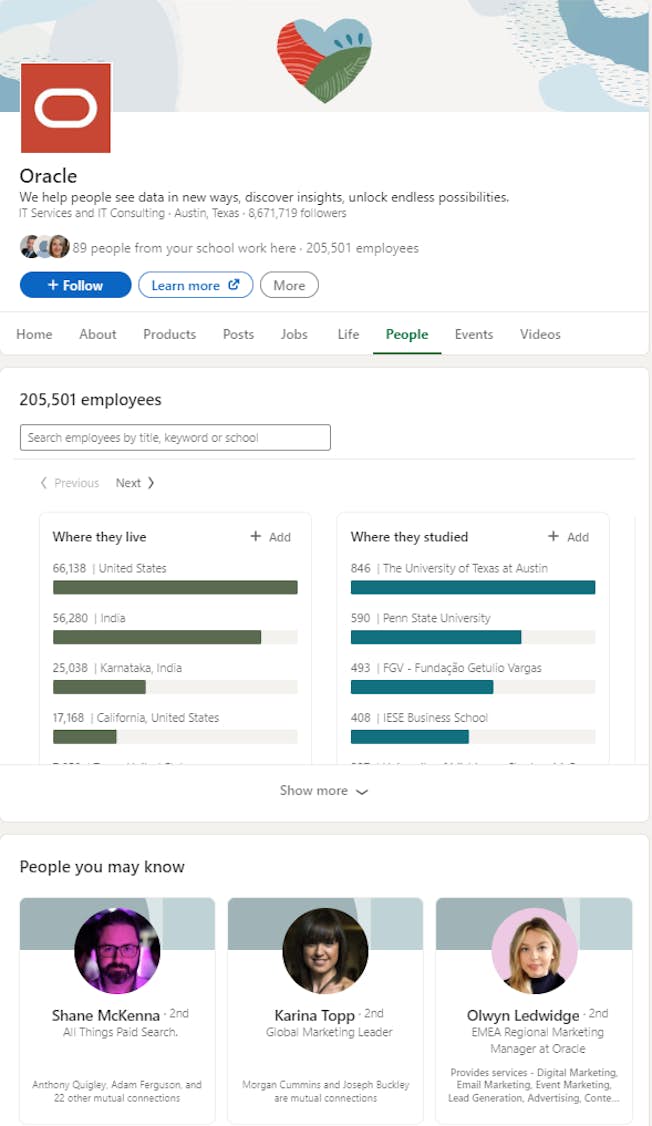Select the People tab
This screenshot has width=652, height=1126.
tap(407, 334)
